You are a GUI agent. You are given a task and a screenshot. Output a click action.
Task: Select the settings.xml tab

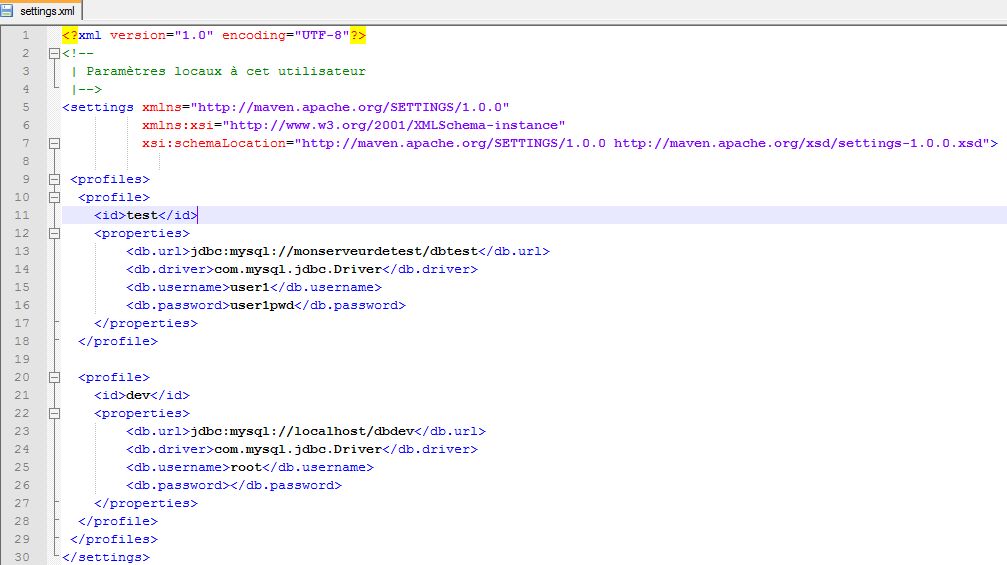pos(41,11)
